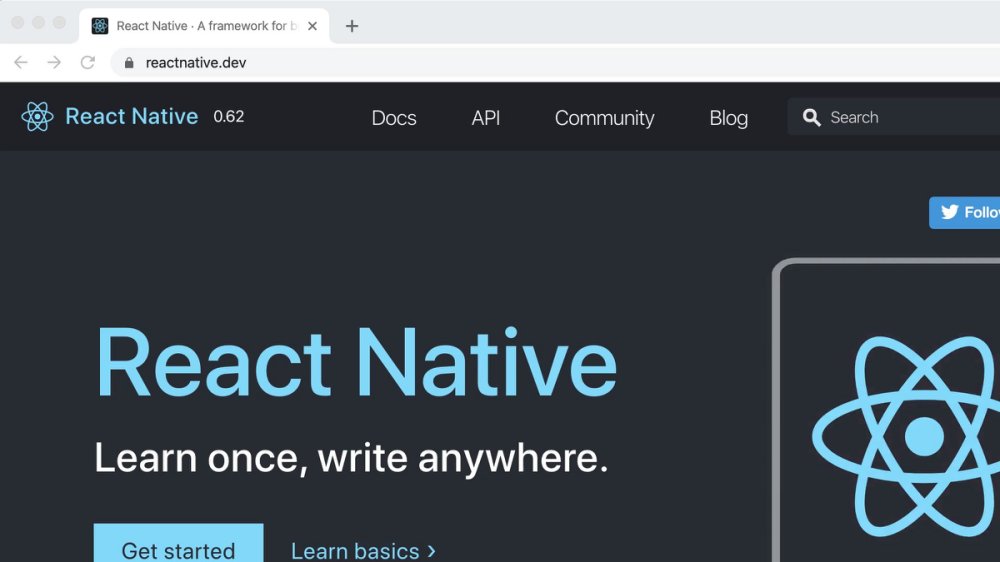Reload the page with the refresh icon
1000x562 pixels.
(x=87, y=63)
